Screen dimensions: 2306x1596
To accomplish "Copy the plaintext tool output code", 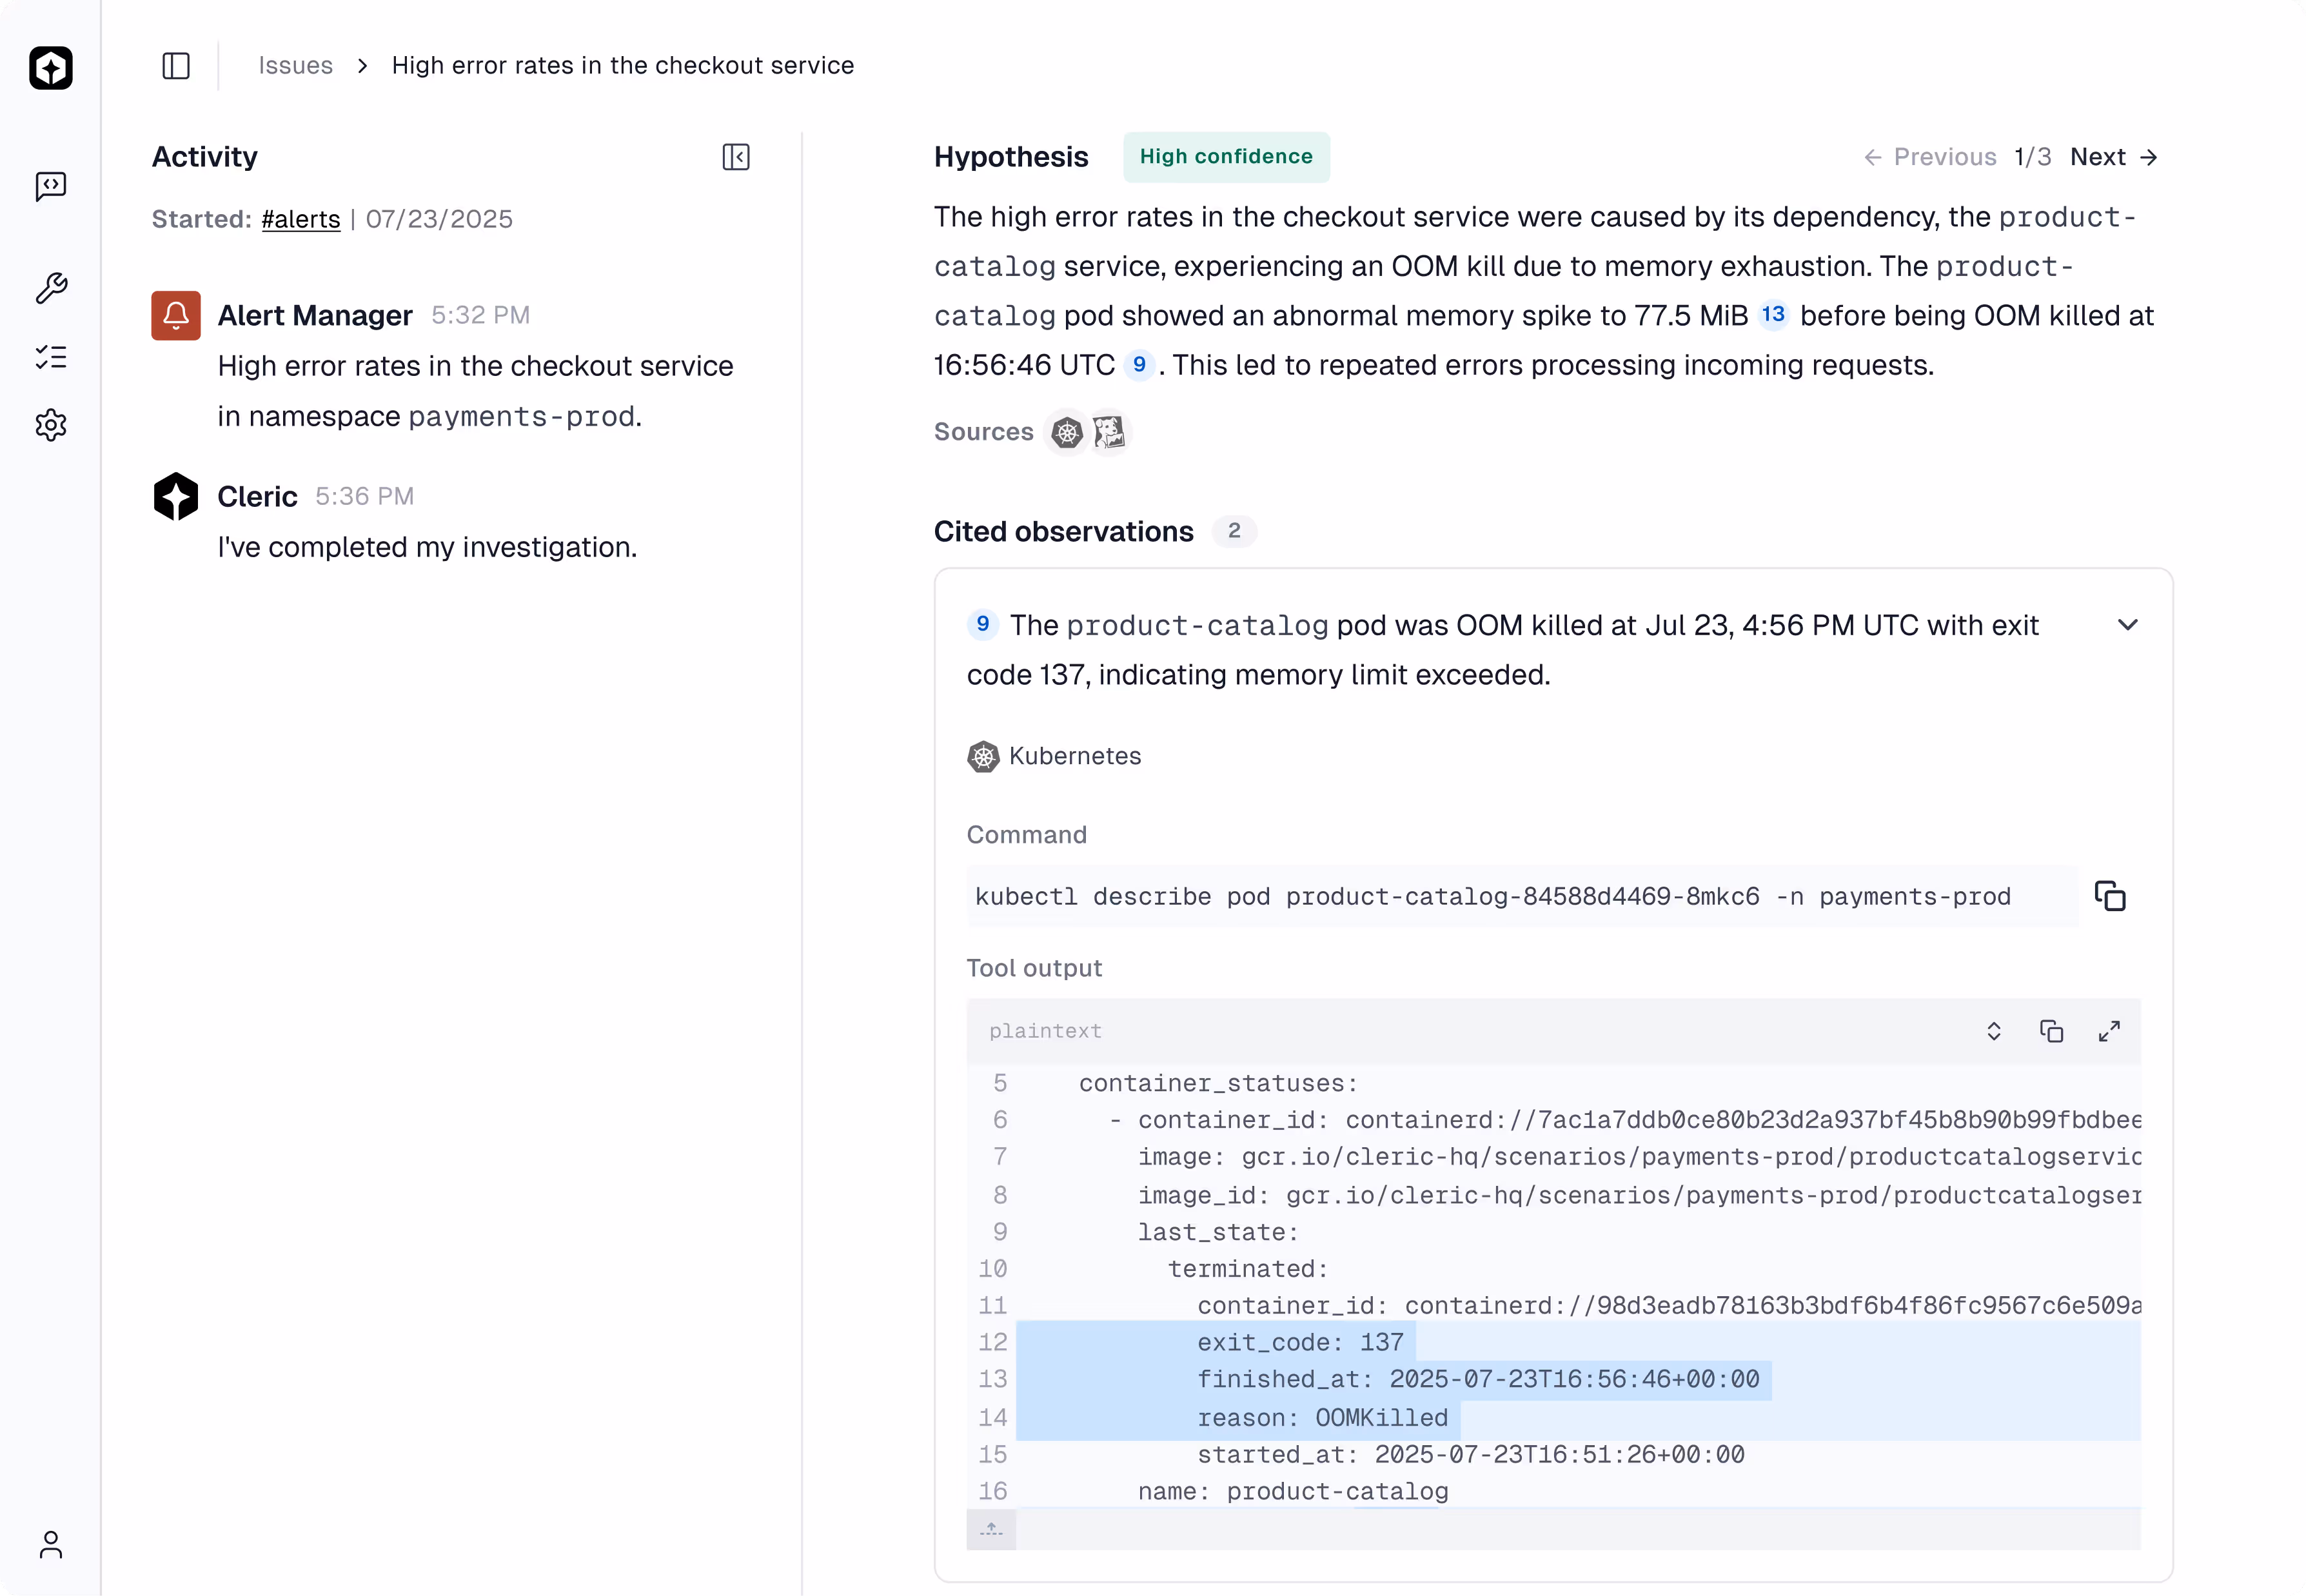I will 2051,1030.
